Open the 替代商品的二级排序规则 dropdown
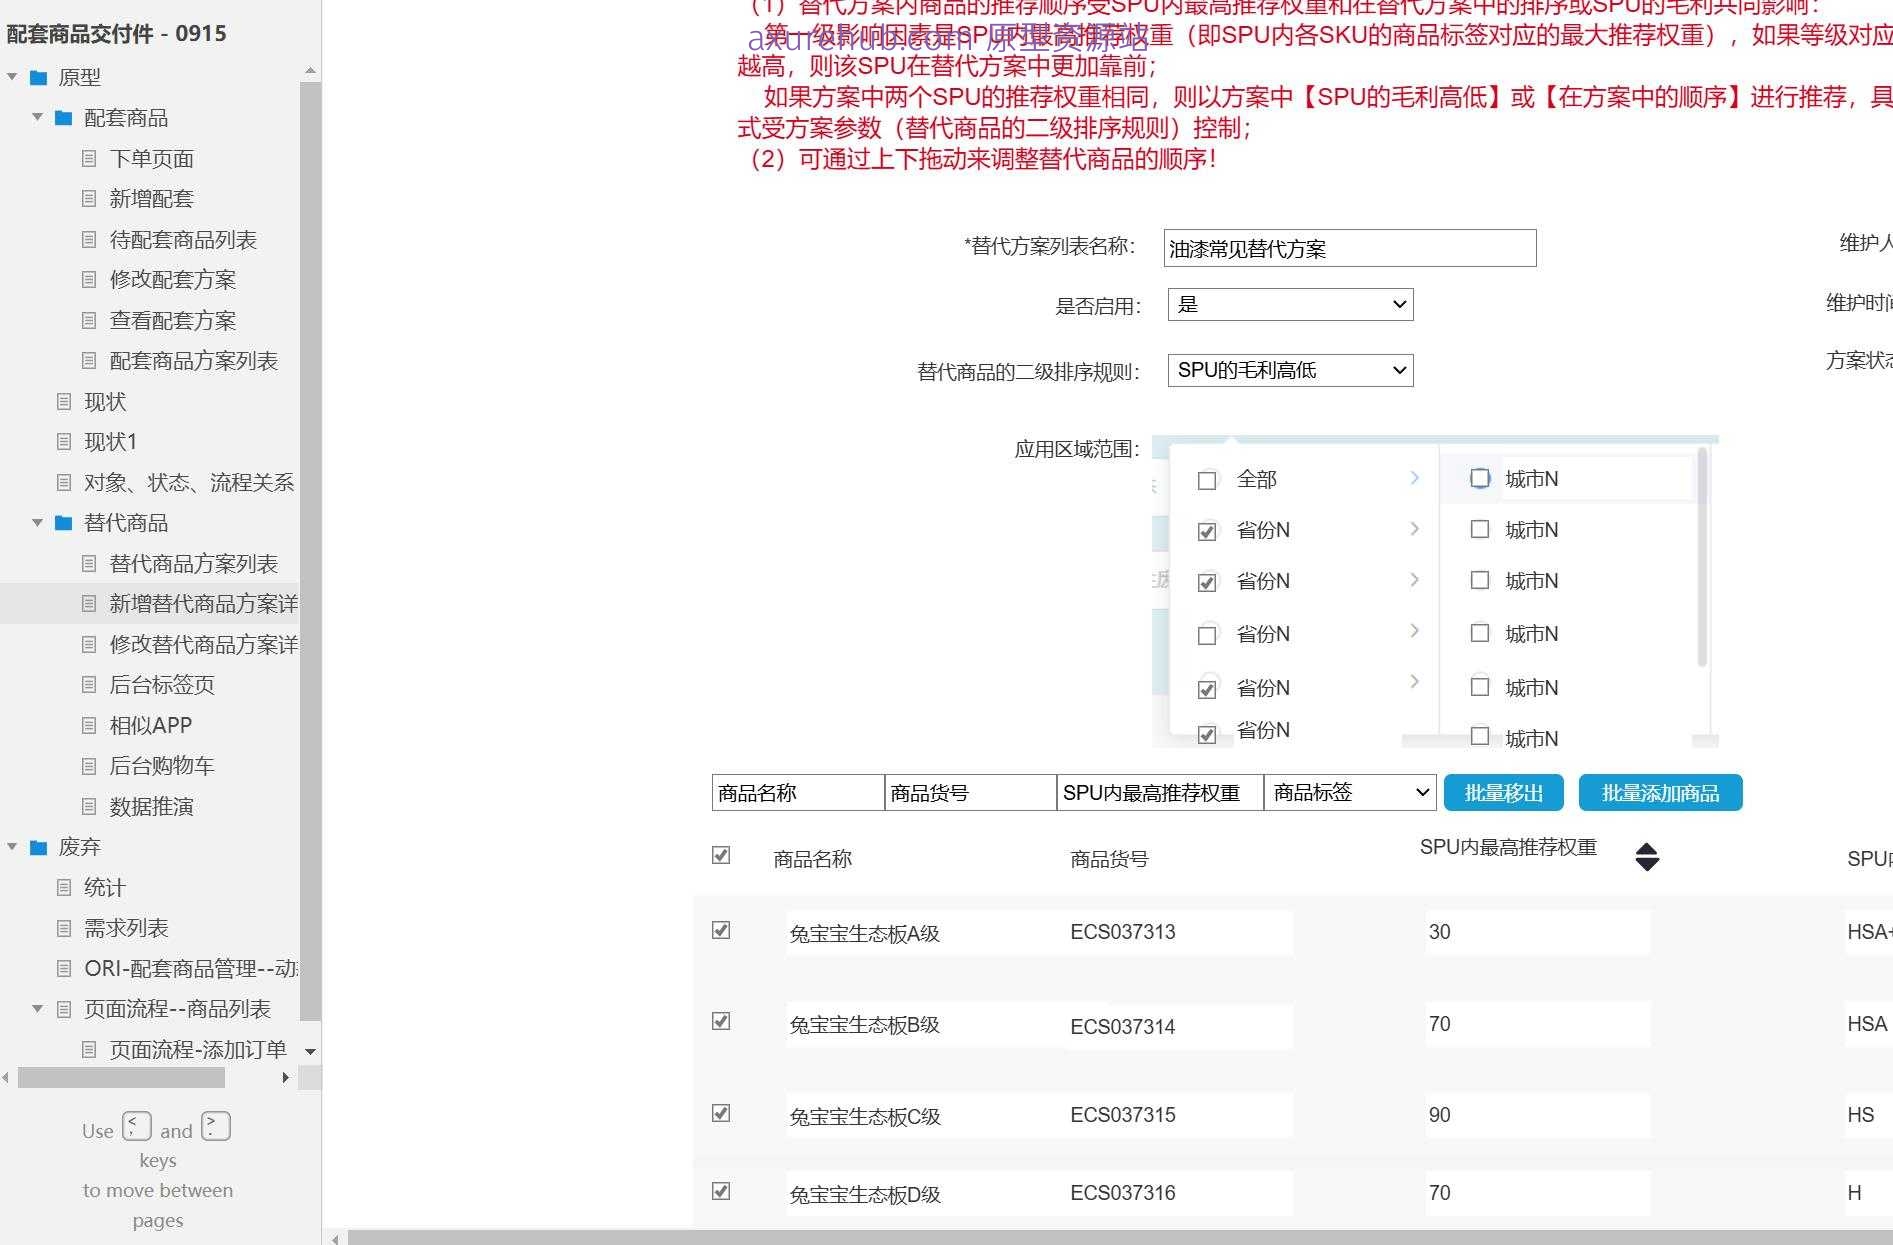This screenshot has width=1893, height=1245. tap(1290, 371)
